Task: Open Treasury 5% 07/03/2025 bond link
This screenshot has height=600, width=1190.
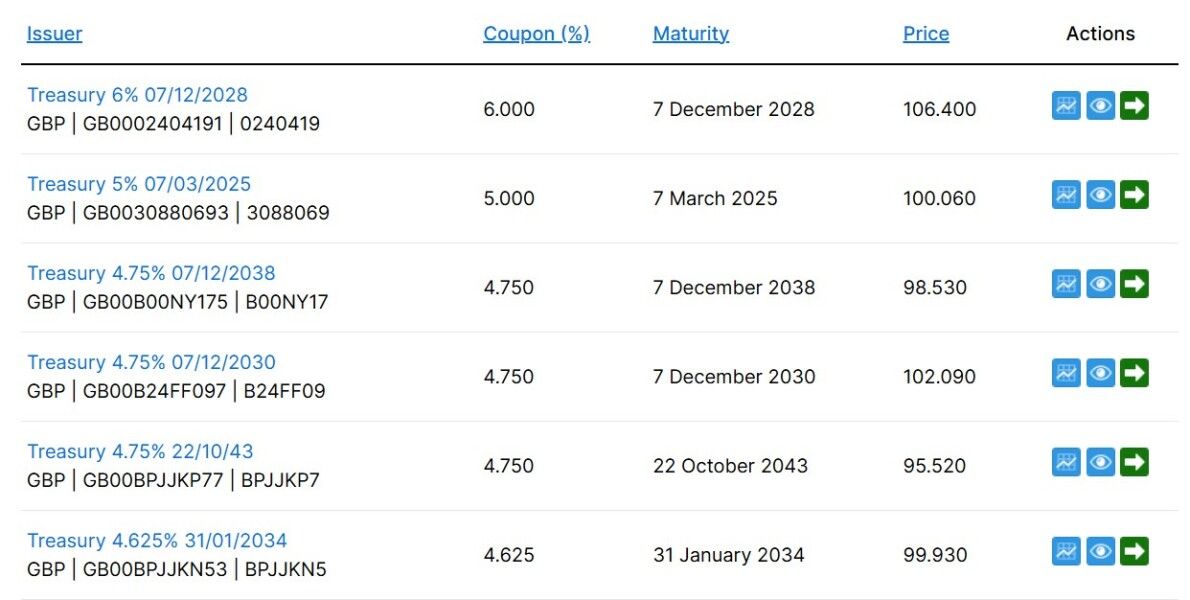Action: click(x=139, y=184)
